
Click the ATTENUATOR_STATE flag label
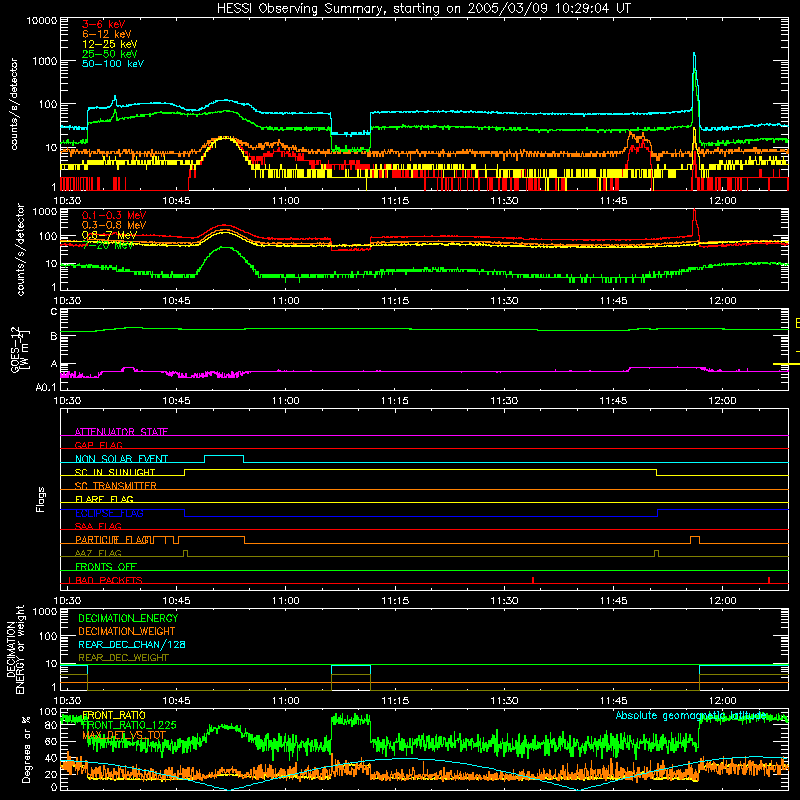121,432
